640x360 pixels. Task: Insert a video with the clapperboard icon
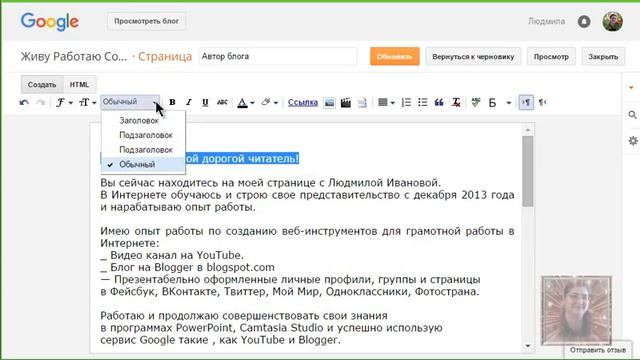[x=346, y=102]
